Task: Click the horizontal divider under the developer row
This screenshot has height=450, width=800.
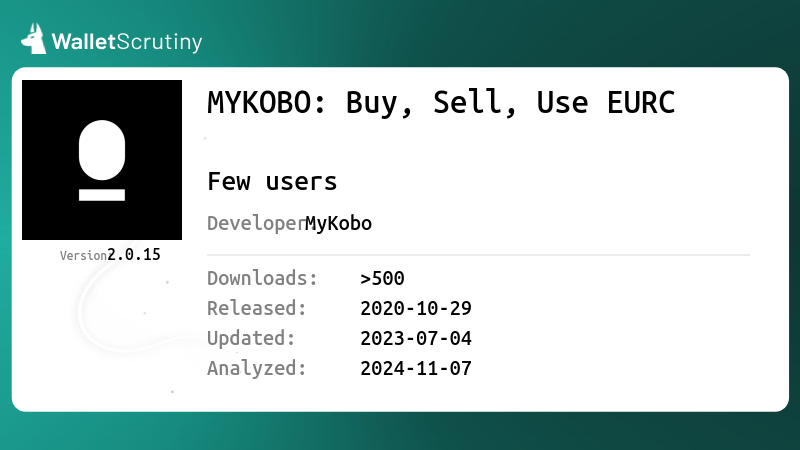Action: click(479, 255)
